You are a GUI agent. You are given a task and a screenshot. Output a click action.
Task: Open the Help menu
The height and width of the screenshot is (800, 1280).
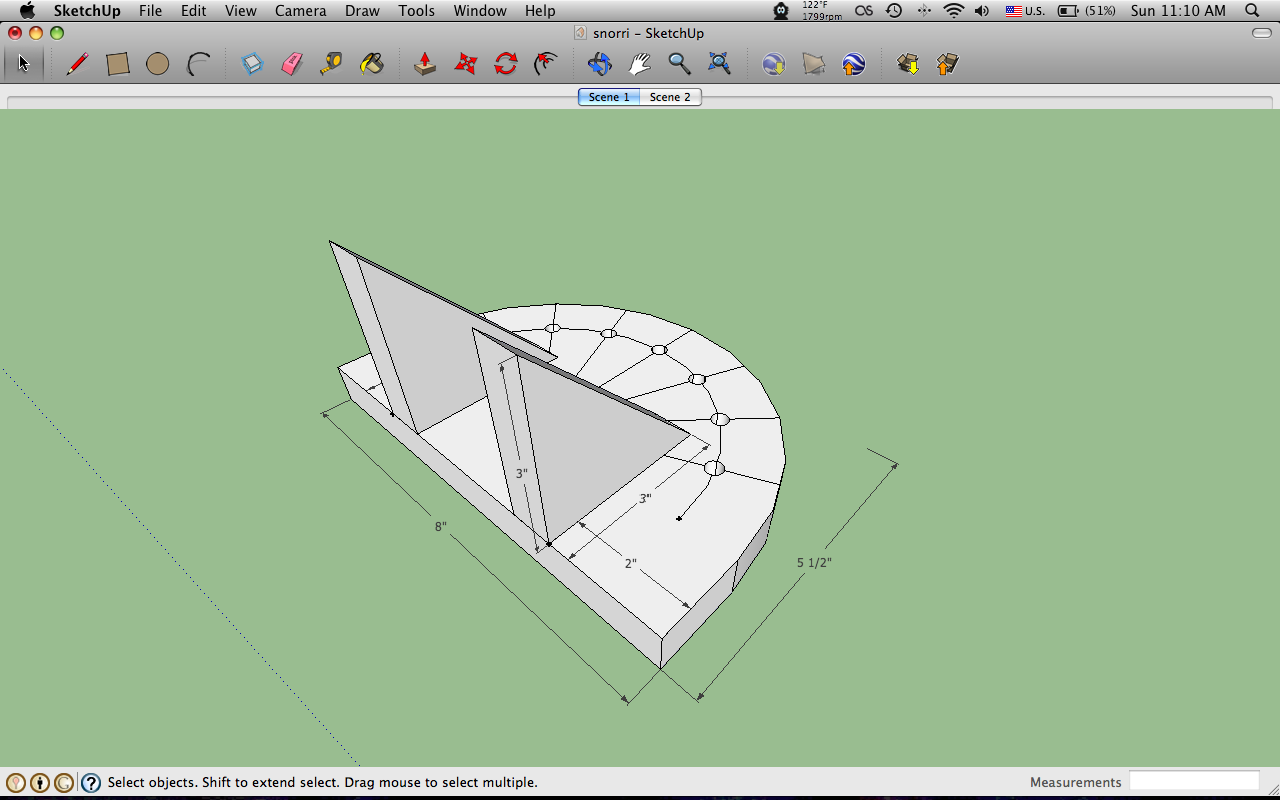540,11
